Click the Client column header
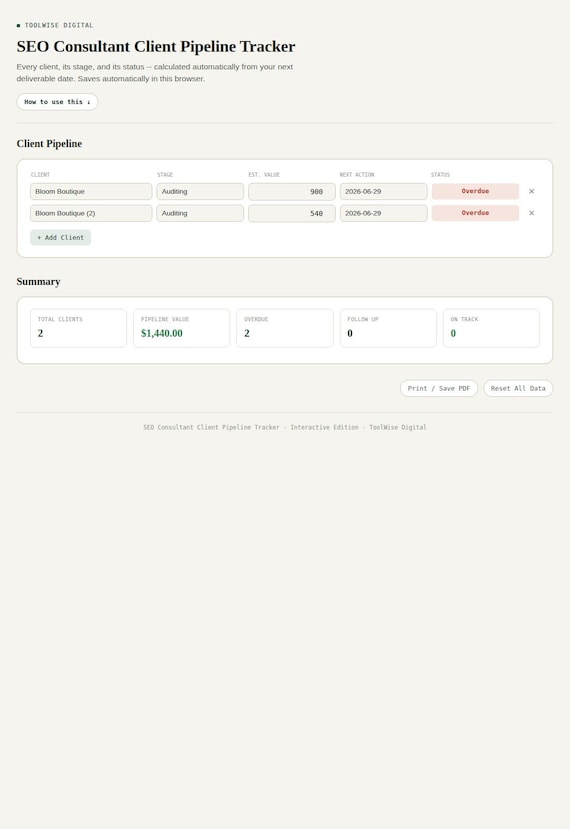This screenshot has width=570, height=829. [40, 174]
